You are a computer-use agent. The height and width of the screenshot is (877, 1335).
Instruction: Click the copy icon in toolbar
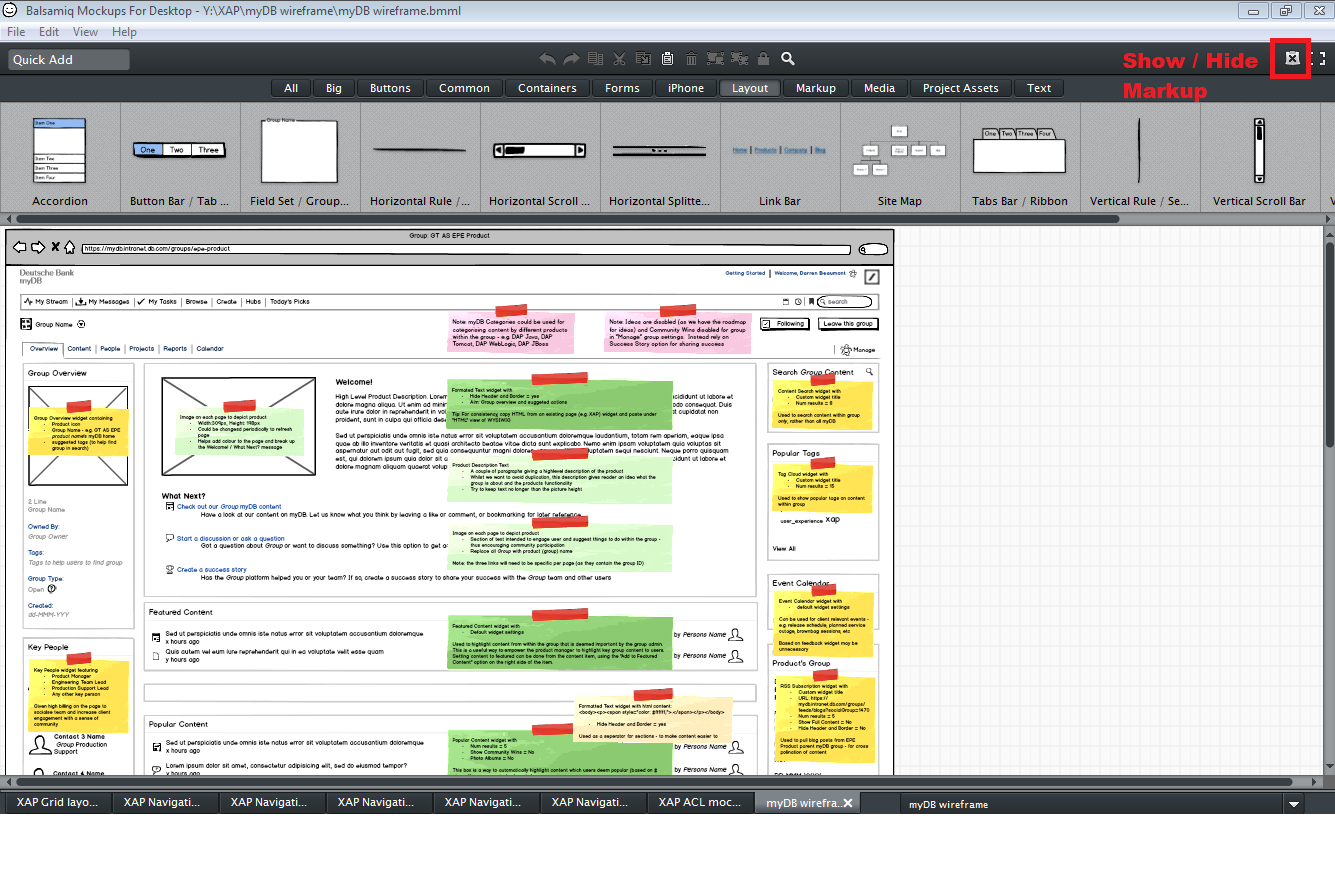[x=643, y=59]
